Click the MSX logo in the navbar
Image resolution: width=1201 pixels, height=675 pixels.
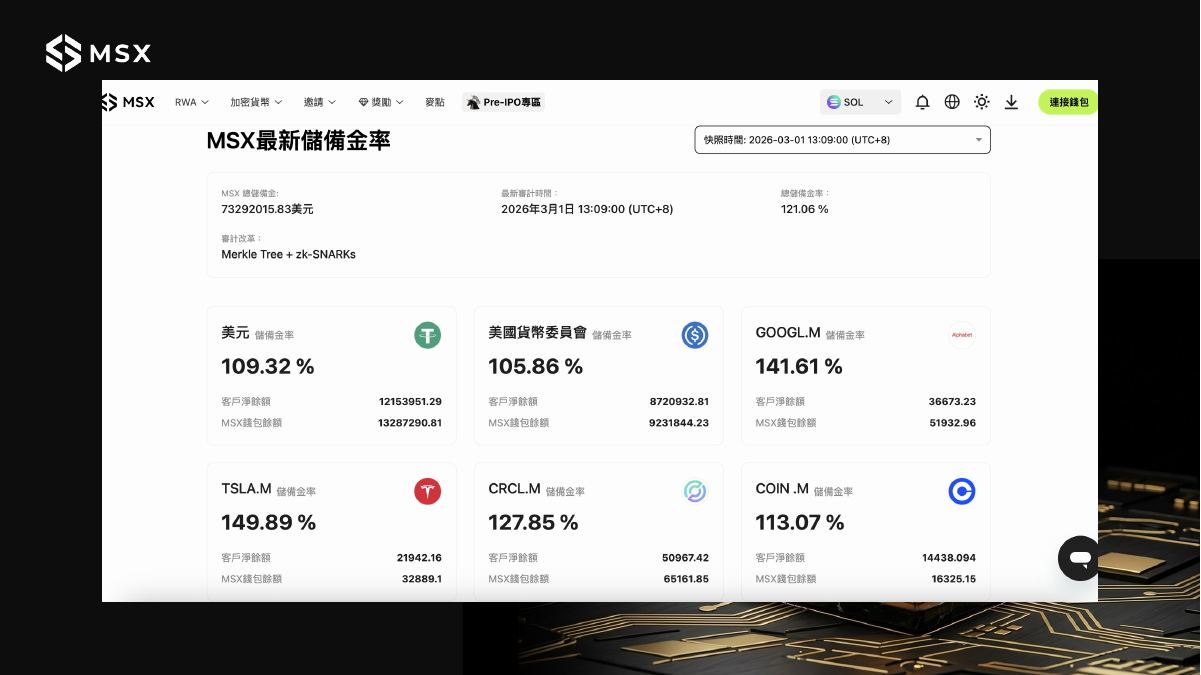pos(128,102)
